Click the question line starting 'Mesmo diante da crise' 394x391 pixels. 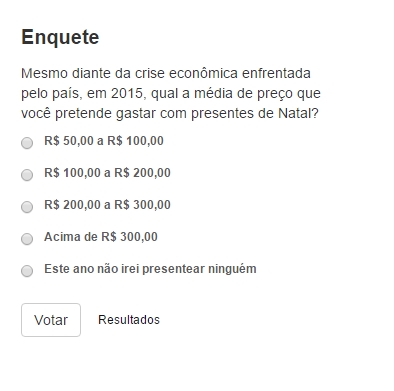click(x=166, y=73)
